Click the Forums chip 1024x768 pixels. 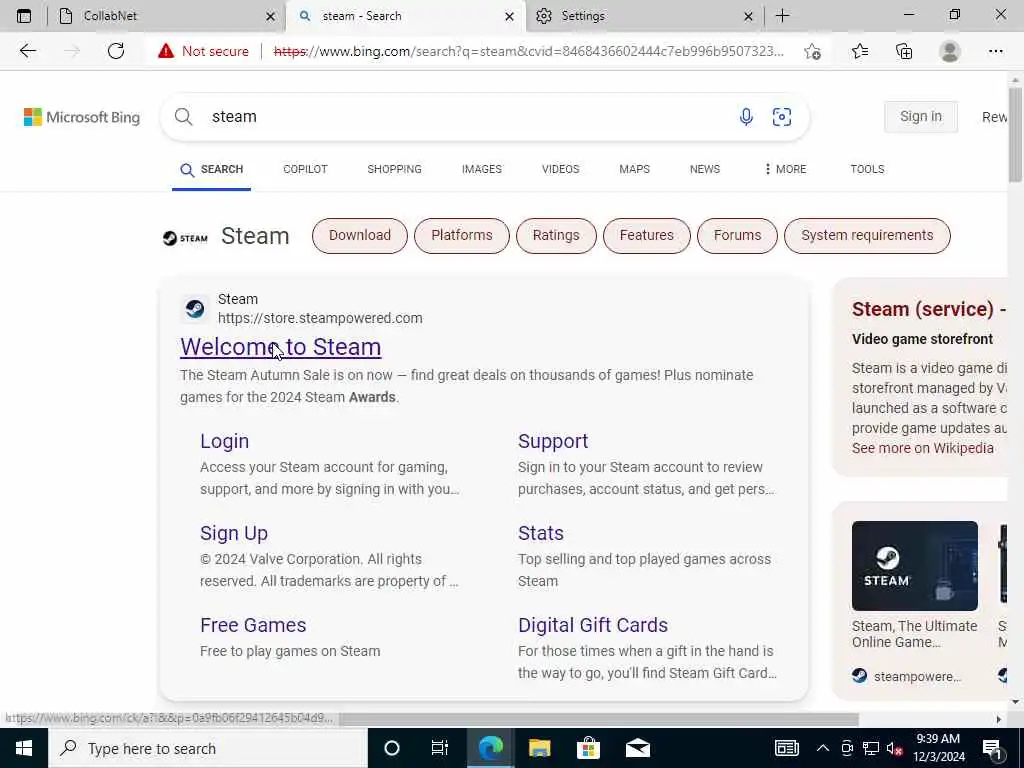coord(737,236)
